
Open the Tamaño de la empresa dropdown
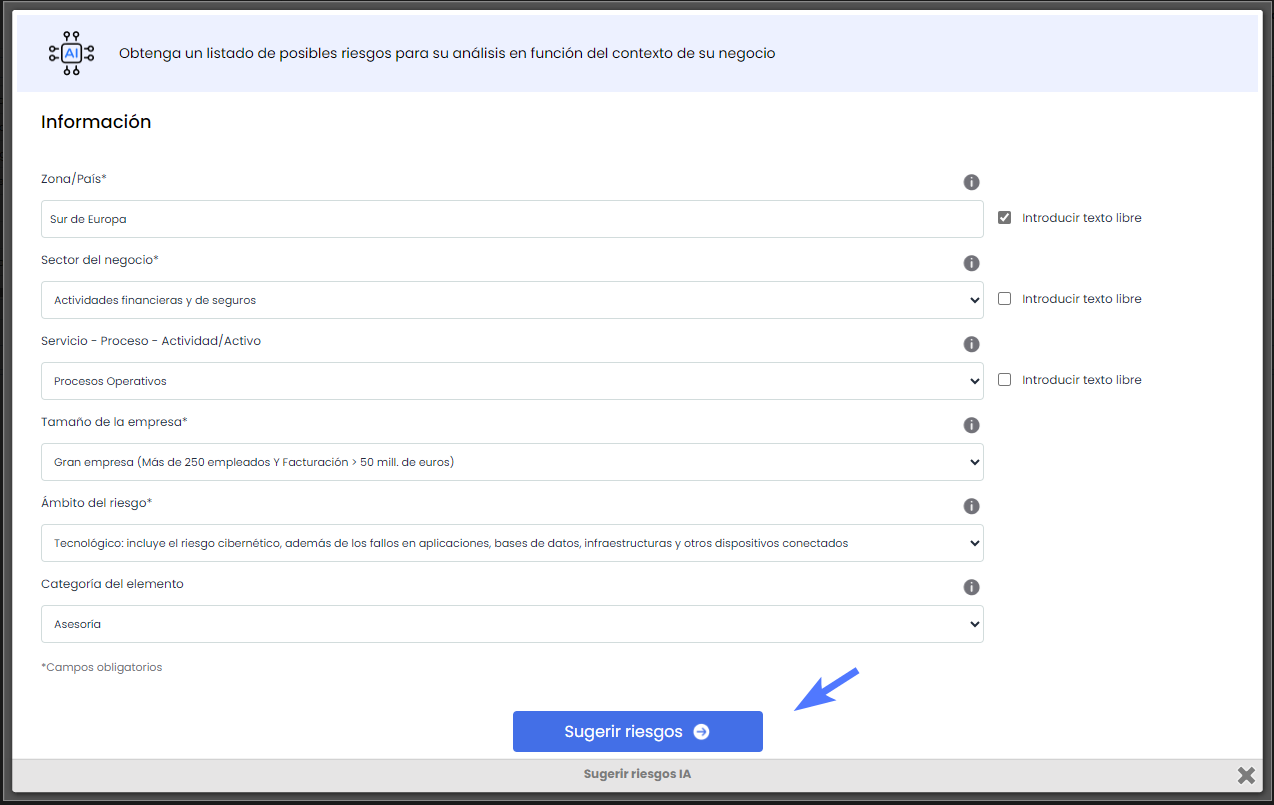tap(511, 462)
